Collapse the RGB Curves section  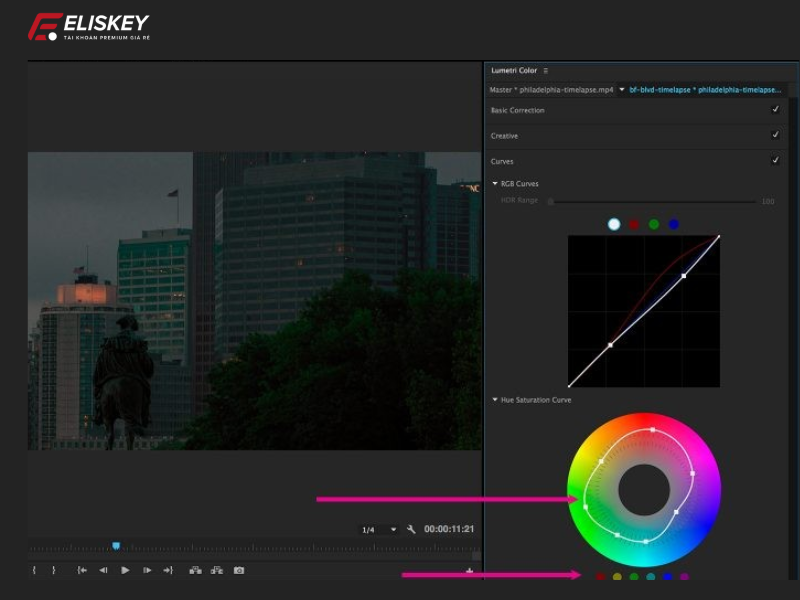tap(493, 183)
